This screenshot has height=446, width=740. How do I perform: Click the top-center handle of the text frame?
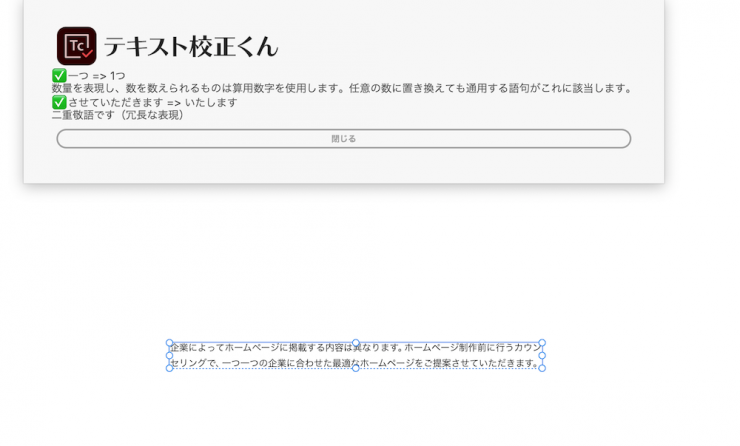coord(355,343)
